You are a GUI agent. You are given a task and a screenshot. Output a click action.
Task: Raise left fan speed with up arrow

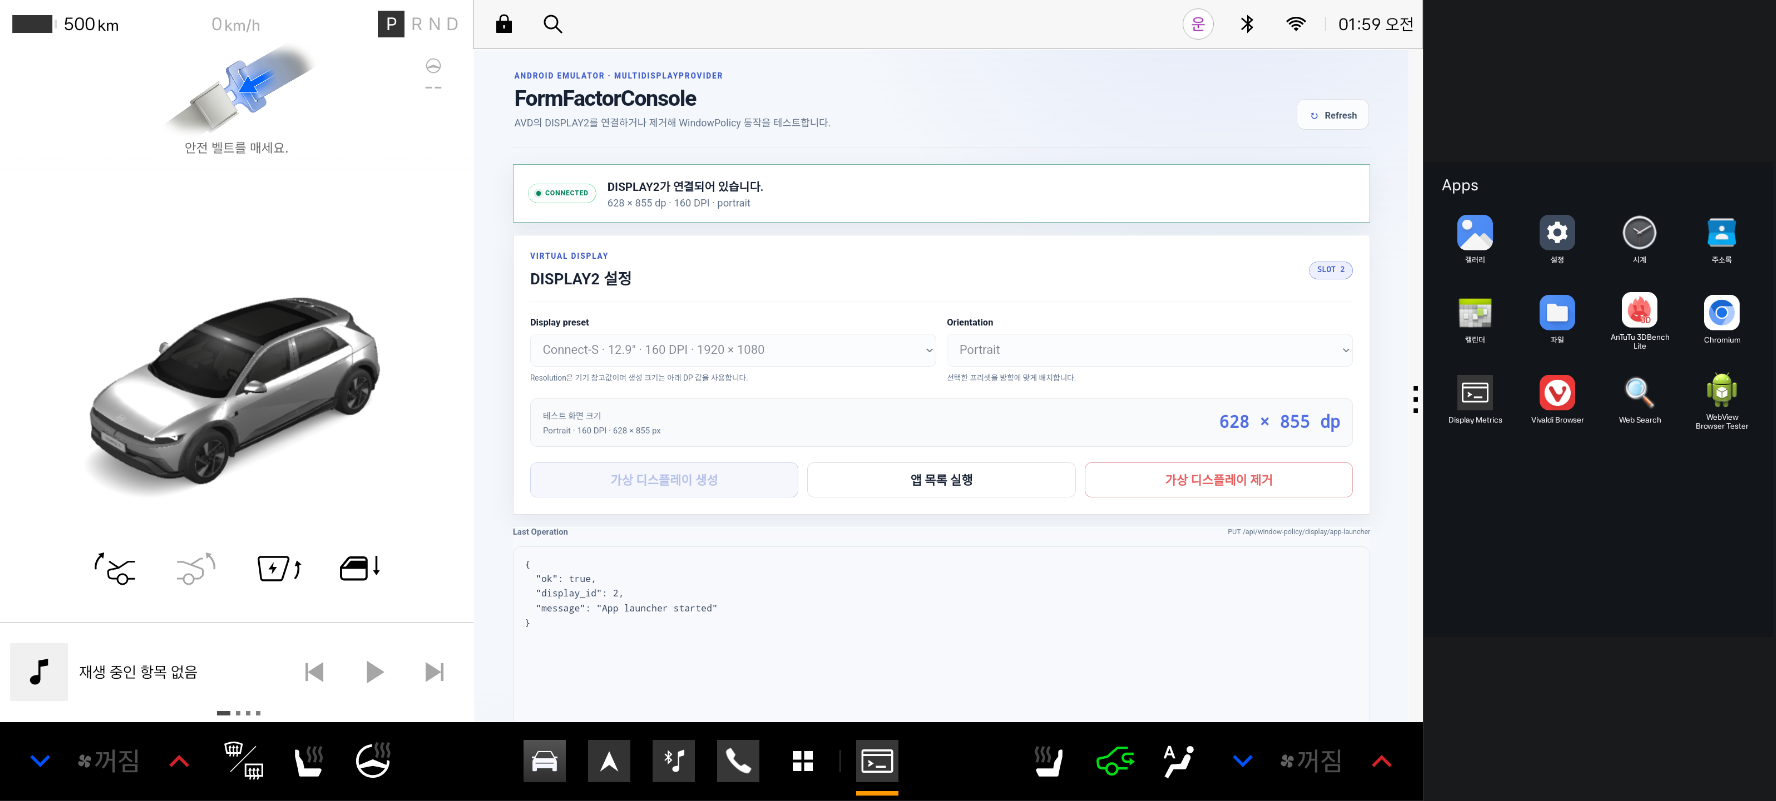coord(179,761)
